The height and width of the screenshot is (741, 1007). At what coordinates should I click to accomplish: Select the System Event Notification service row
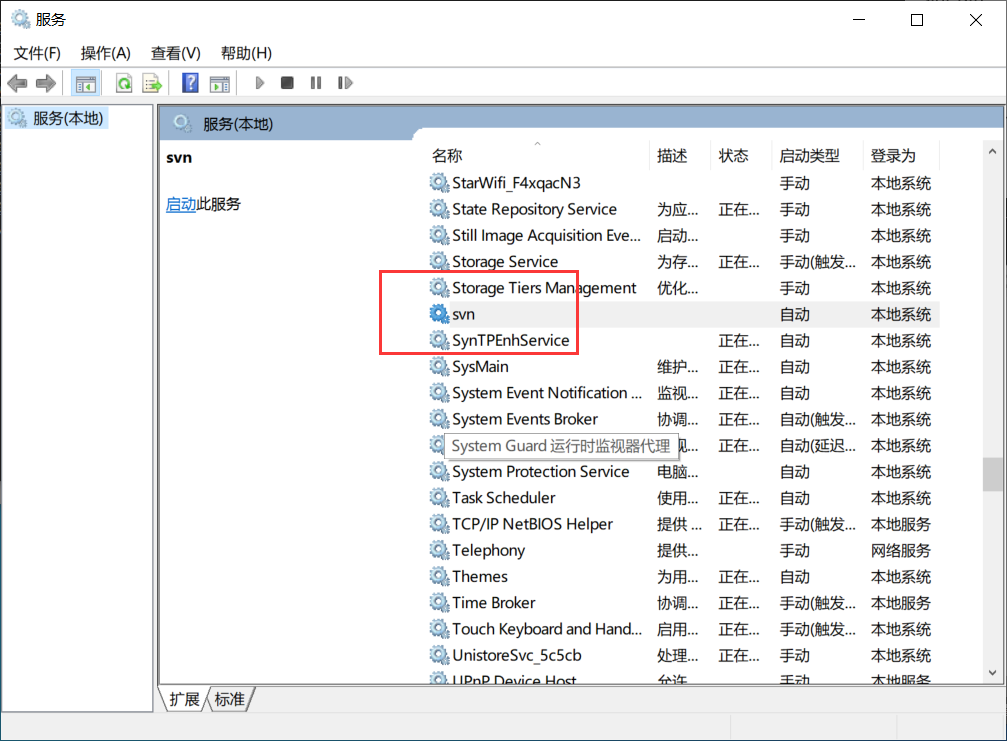pos(683,393)
